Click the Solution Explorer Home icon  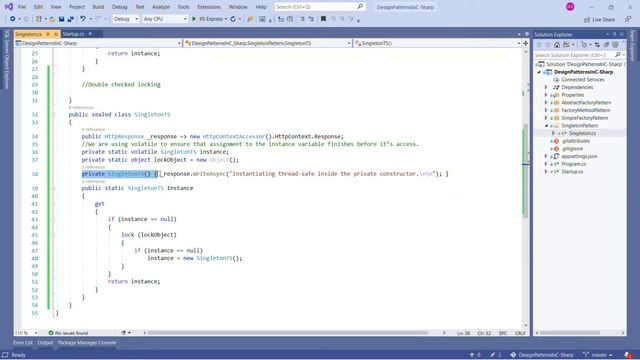coord(557,44)
